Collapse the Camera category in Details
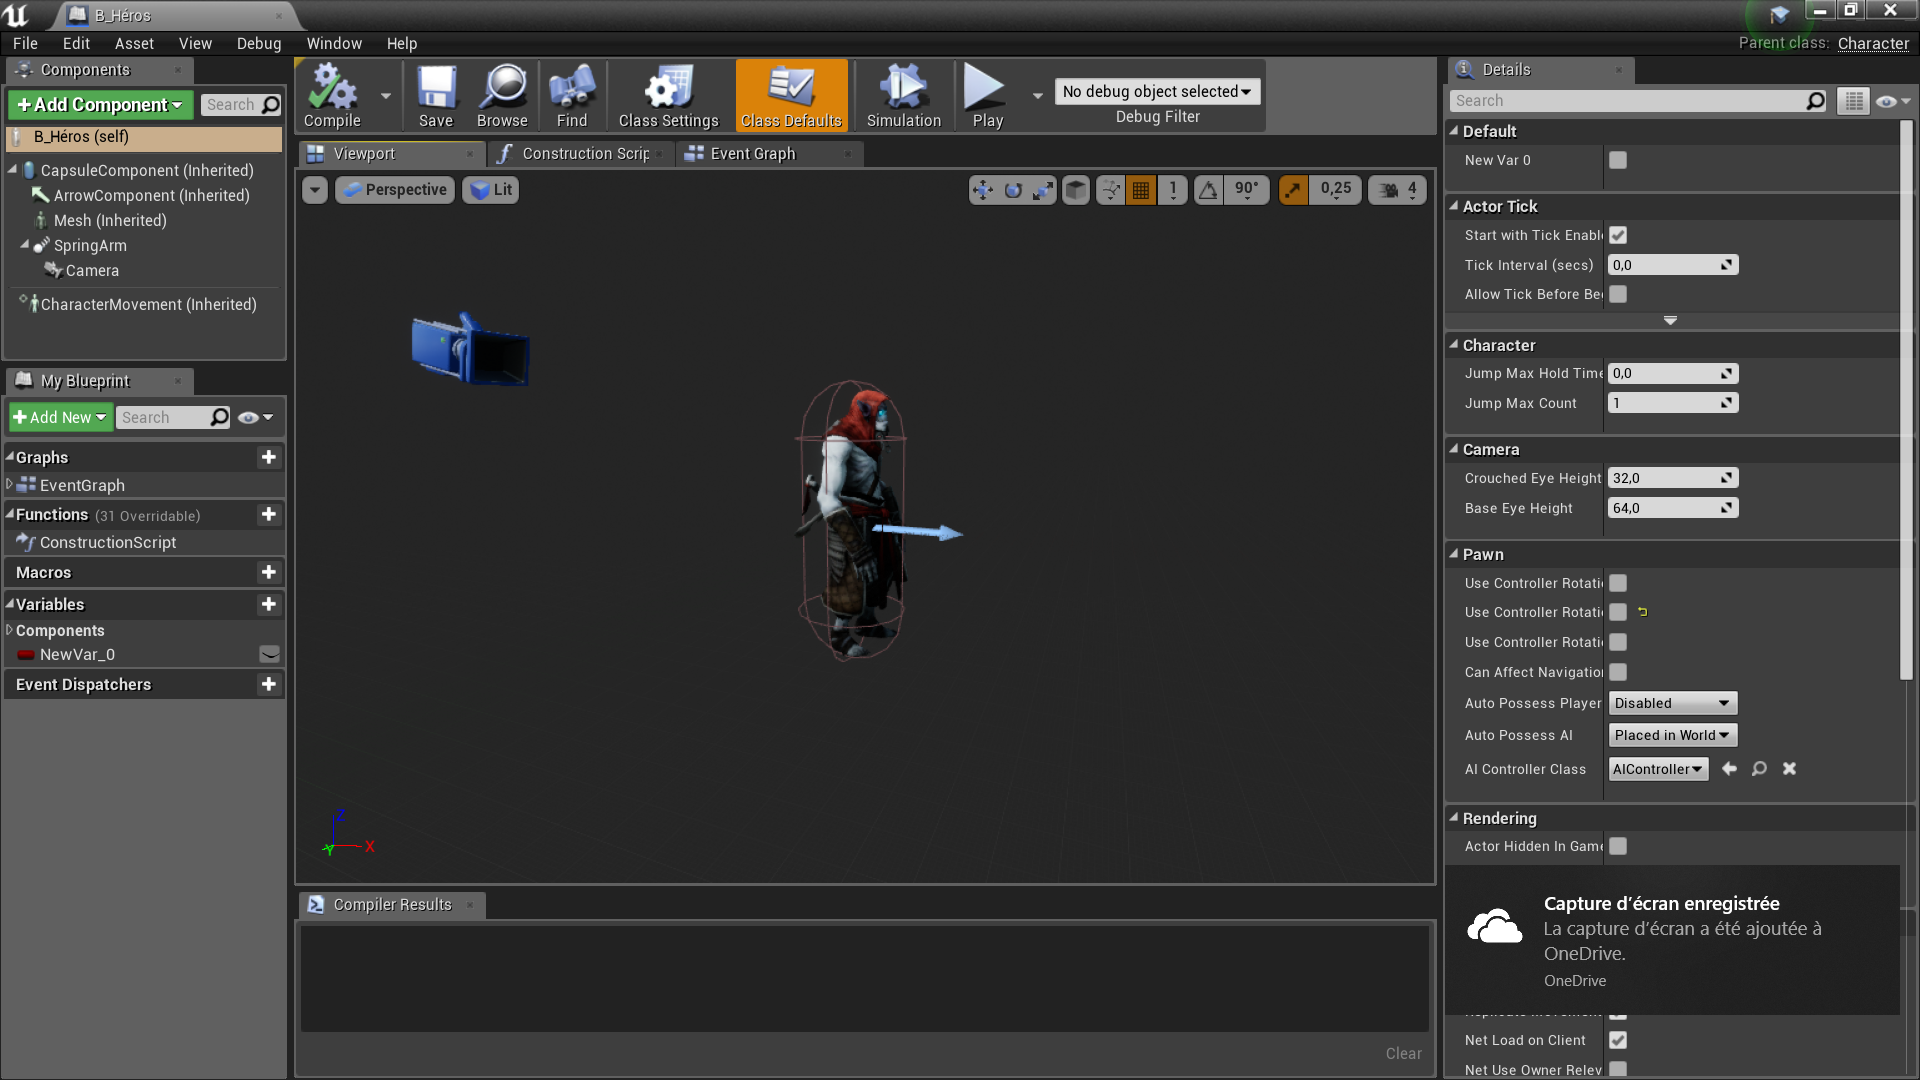1920x1080 pixels. pos(1455,449)
